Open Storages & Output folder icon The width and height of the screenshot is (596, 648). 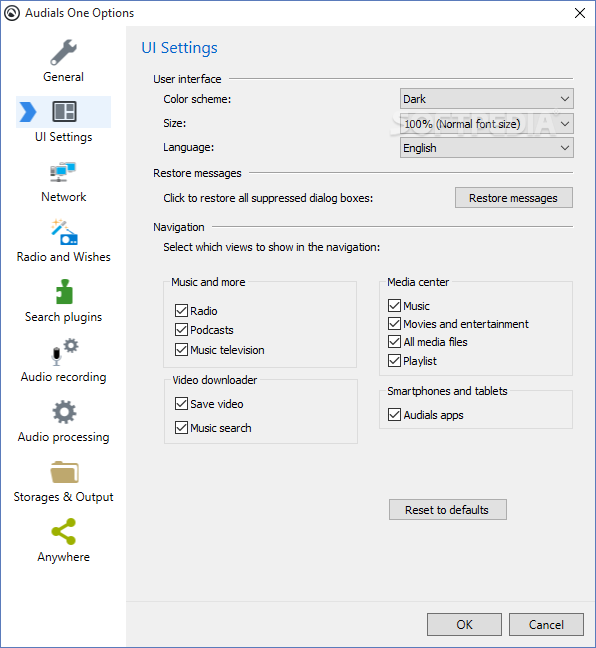pos(64,472)
